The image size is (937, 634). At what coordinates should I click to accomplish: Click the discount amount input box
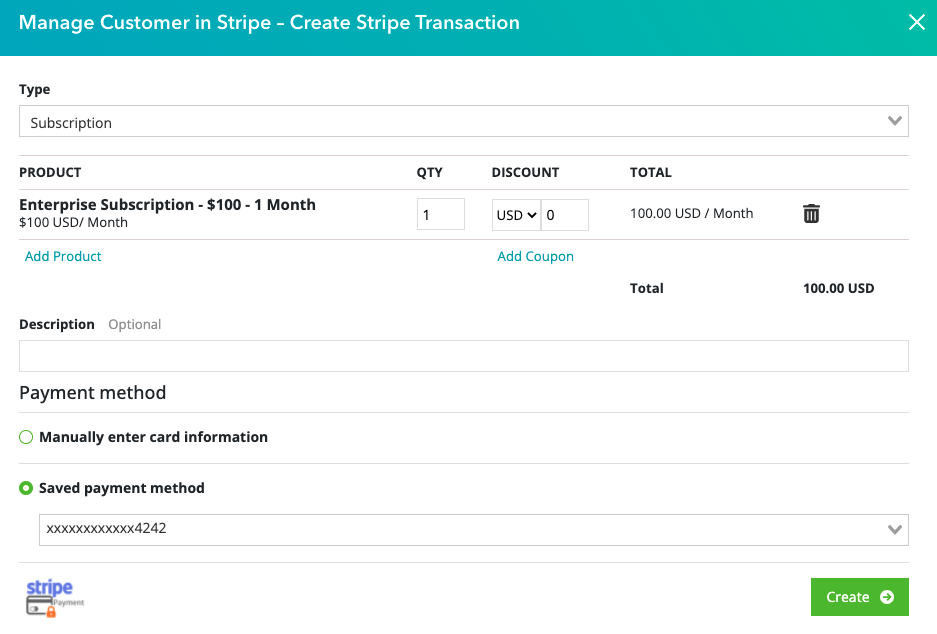(x=564, y=215)
